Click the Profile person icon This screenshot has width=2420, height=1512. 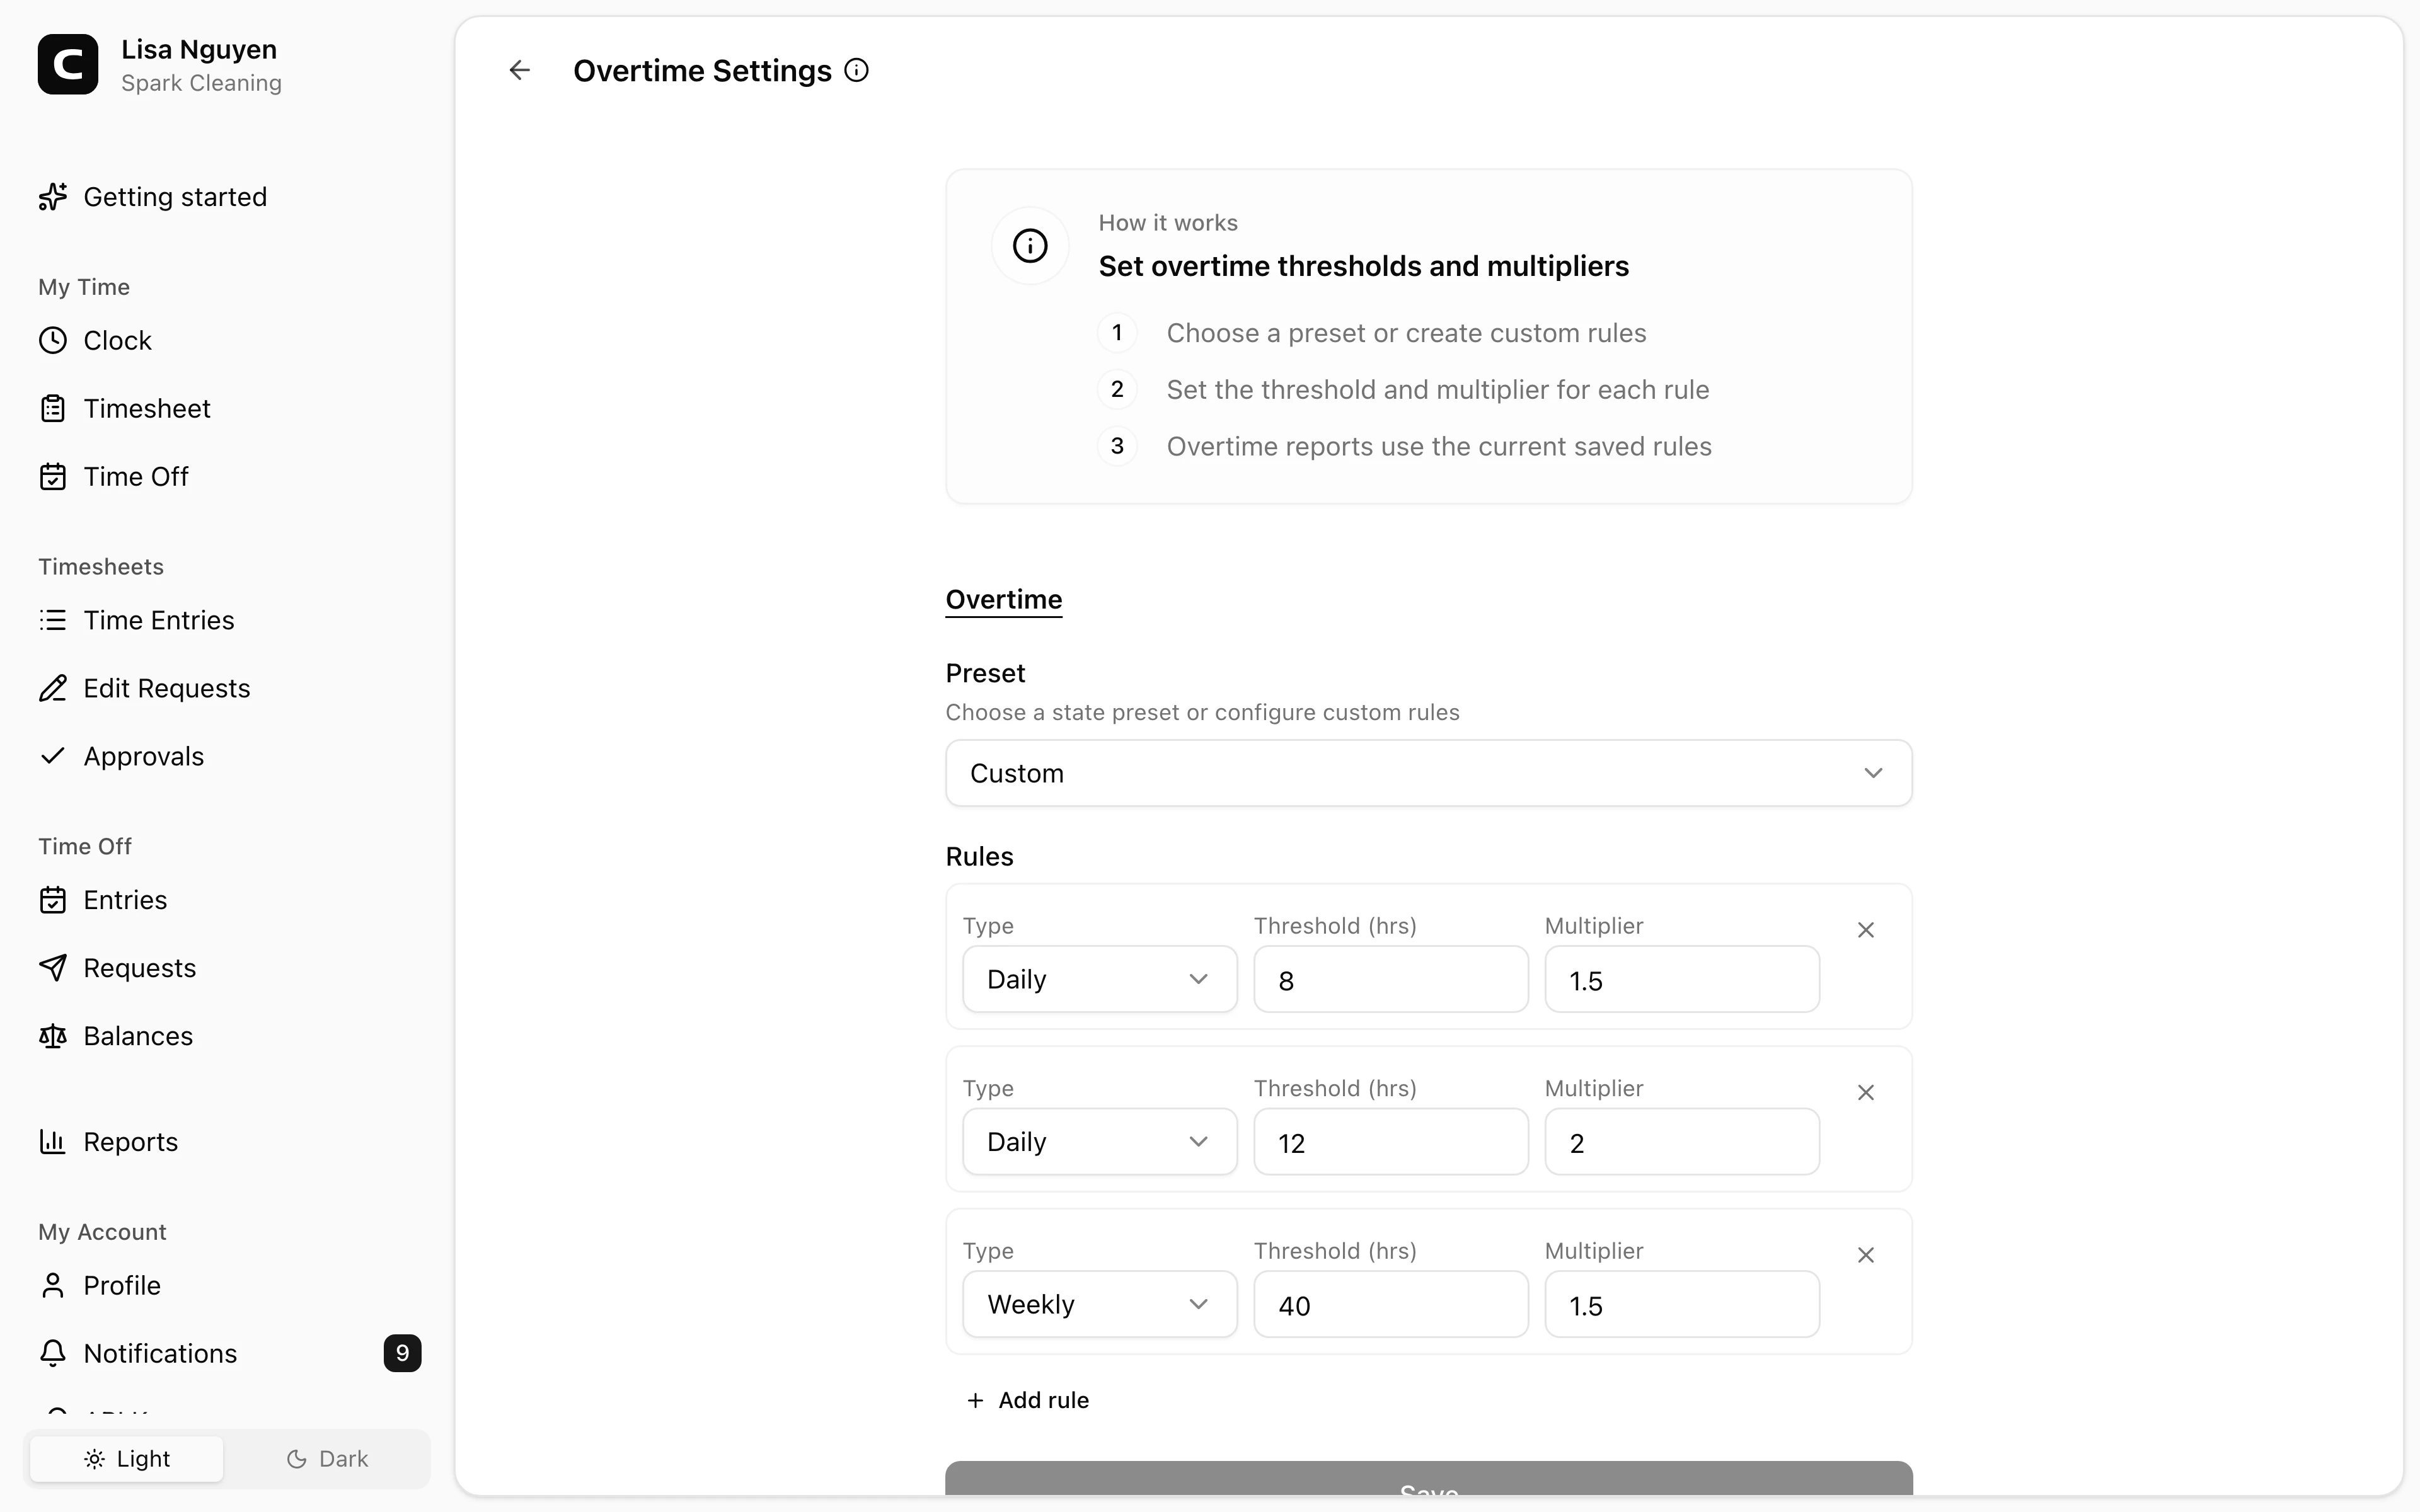(x=53, y=1285)
